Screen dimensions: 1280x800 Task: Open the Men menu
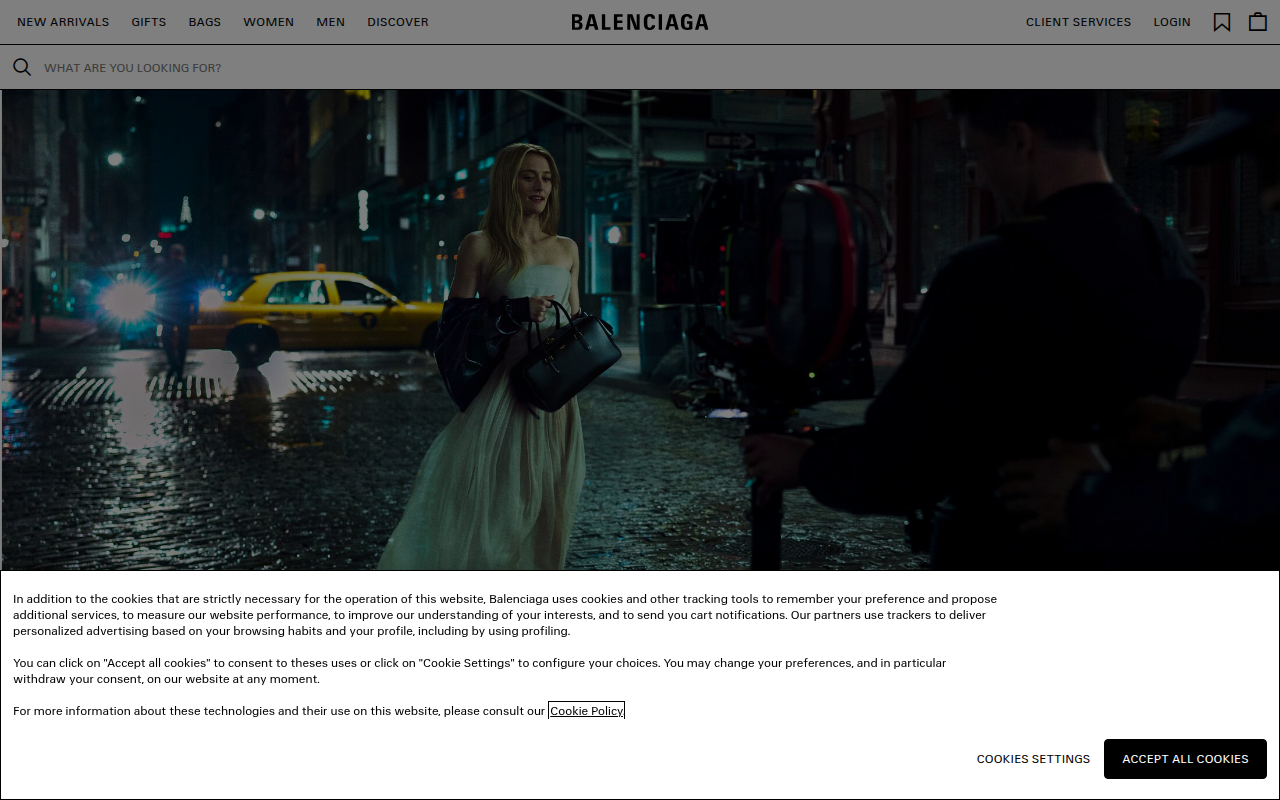[331, 22]
